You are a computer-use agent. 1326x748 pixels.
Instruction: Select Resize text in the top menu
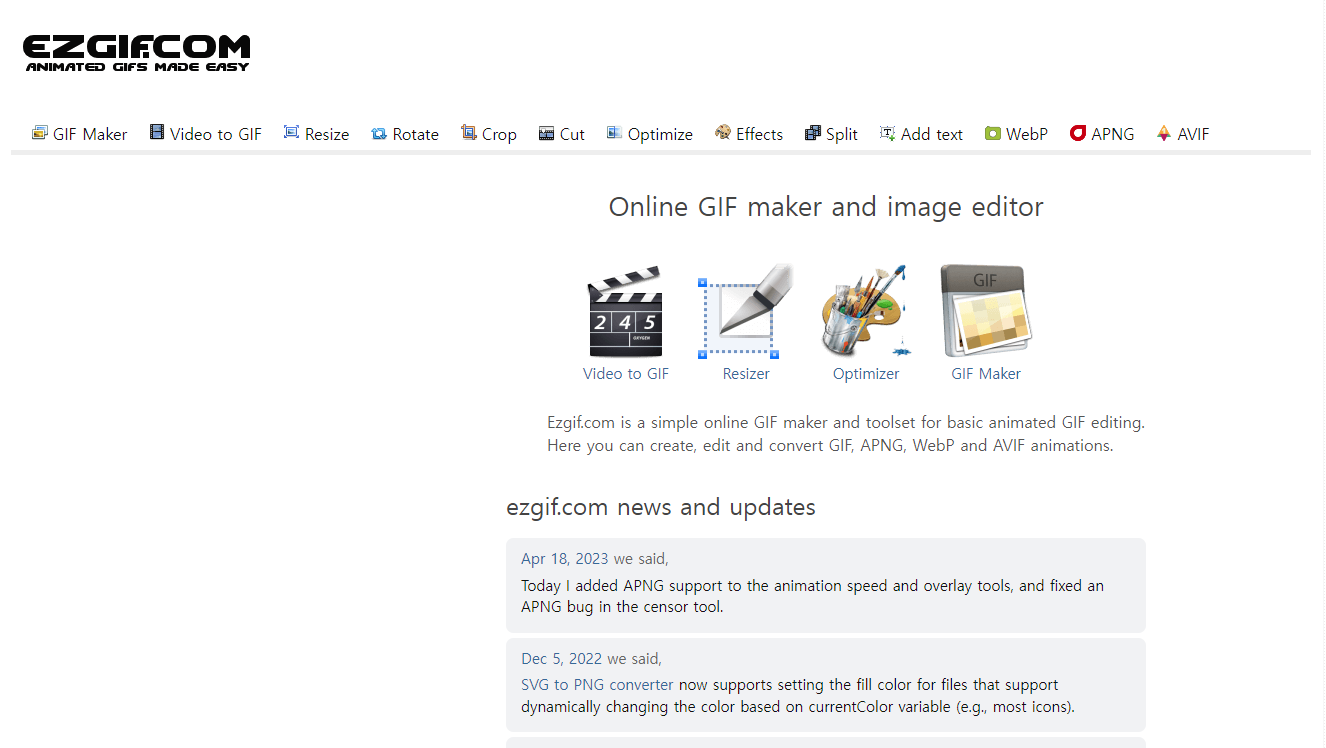click(x=327, y=134)
